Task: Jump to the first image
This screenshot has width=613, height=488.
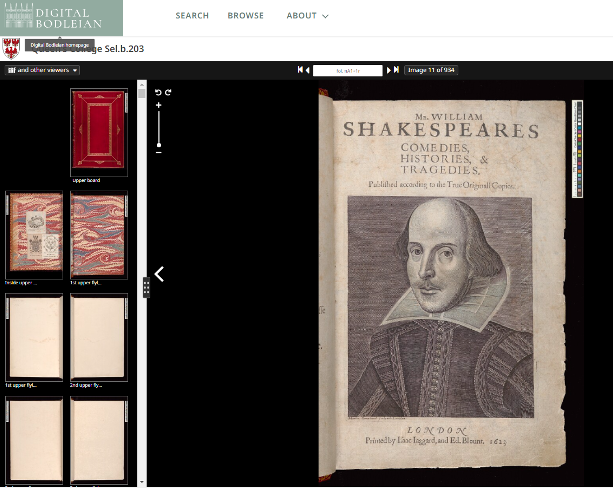Action: coord(300,70)
